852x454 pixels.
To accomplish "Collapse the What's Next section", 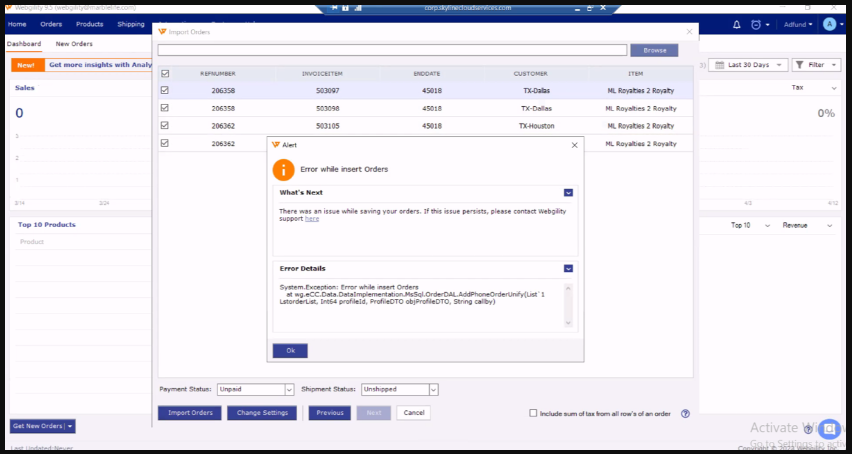I will click(x=568, y=192).
